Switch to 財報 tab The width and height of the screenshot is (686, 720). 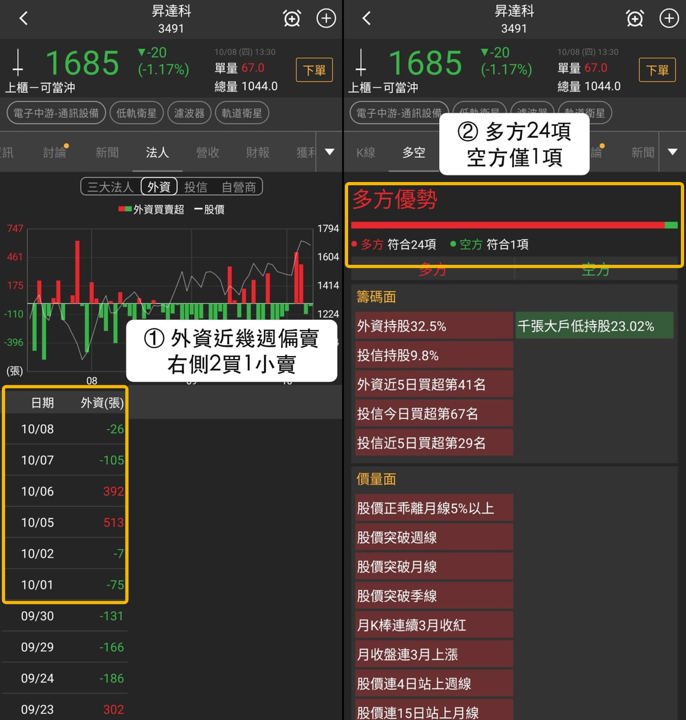(x=258, y=152)
